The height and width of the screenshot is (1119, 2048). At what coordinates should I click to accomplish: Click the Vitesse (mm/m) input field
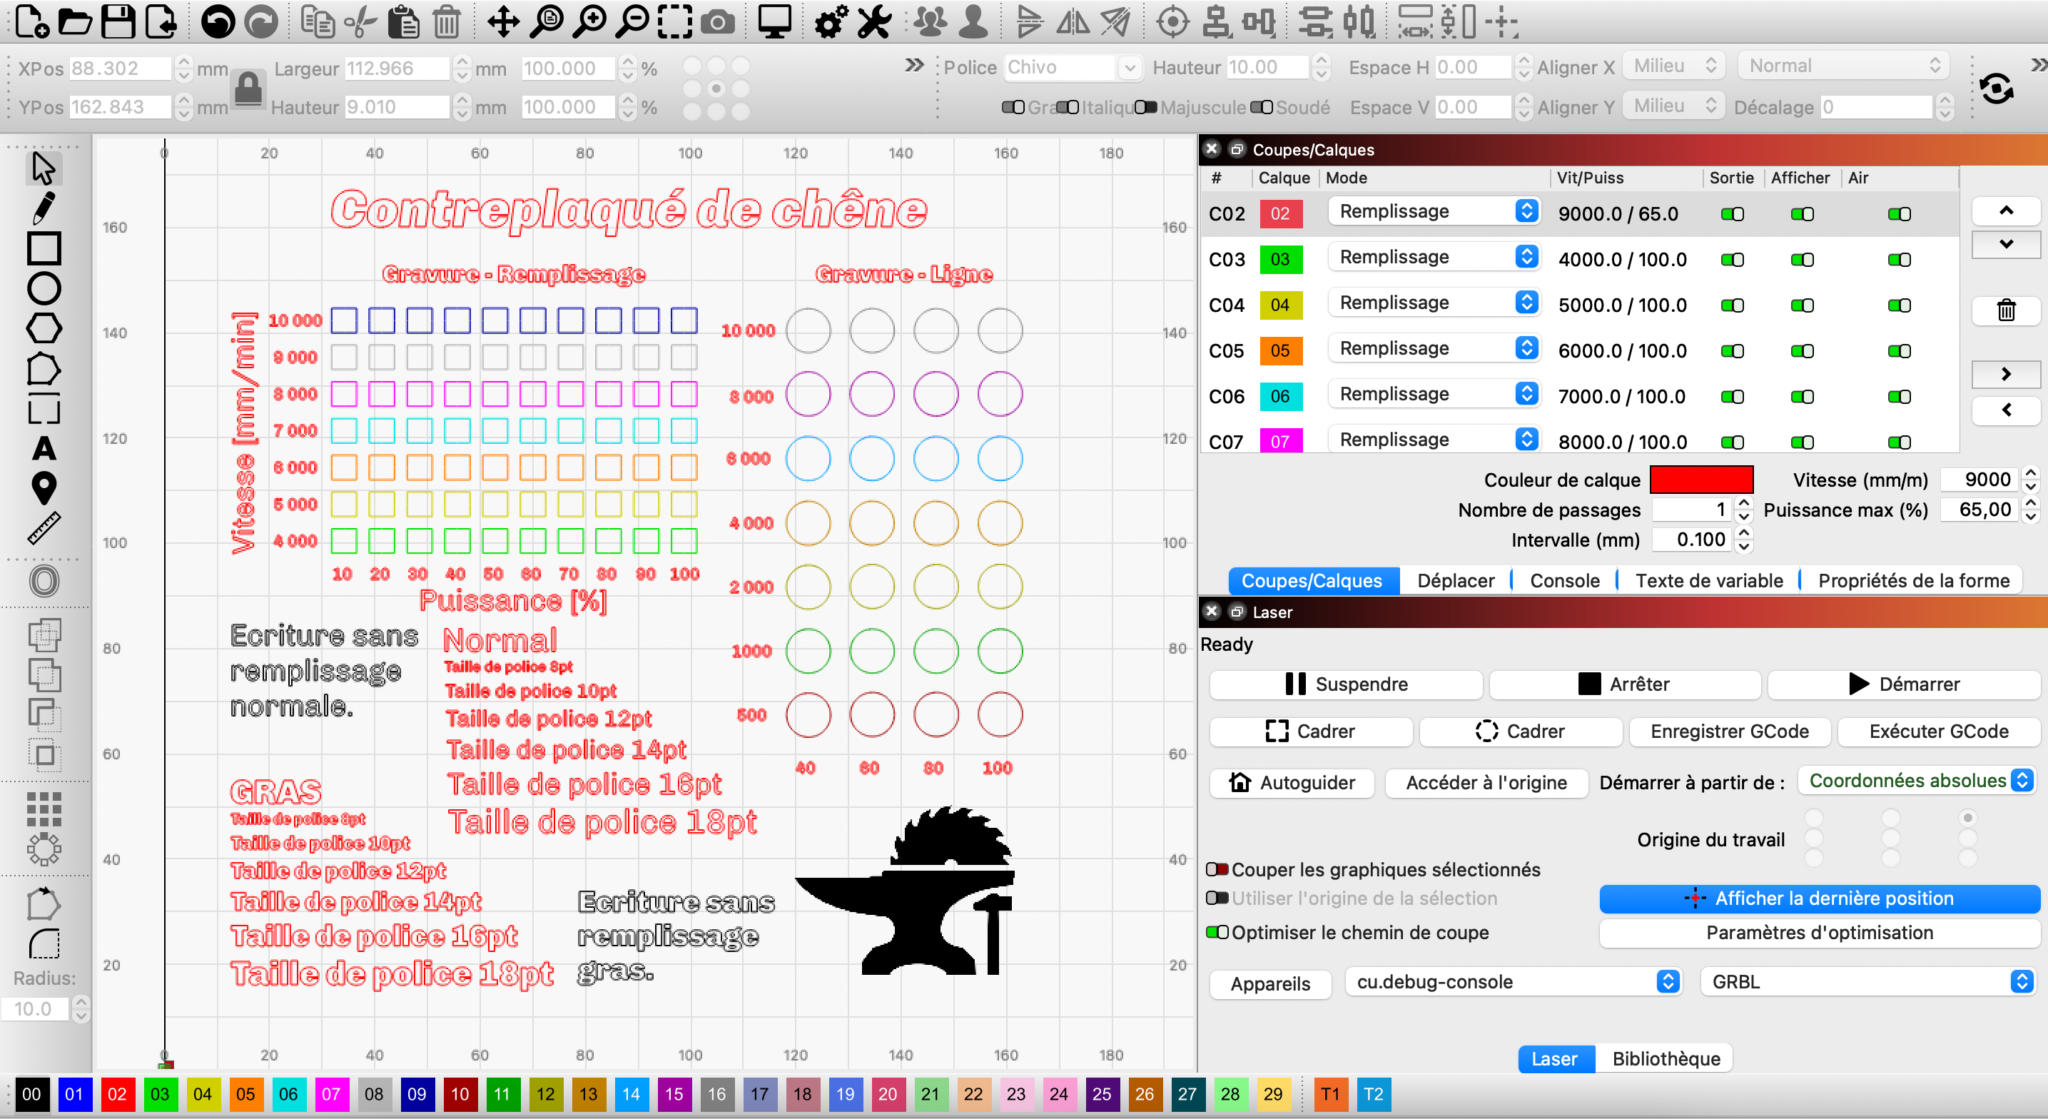pyautogui.click(x=1980, y=480)
